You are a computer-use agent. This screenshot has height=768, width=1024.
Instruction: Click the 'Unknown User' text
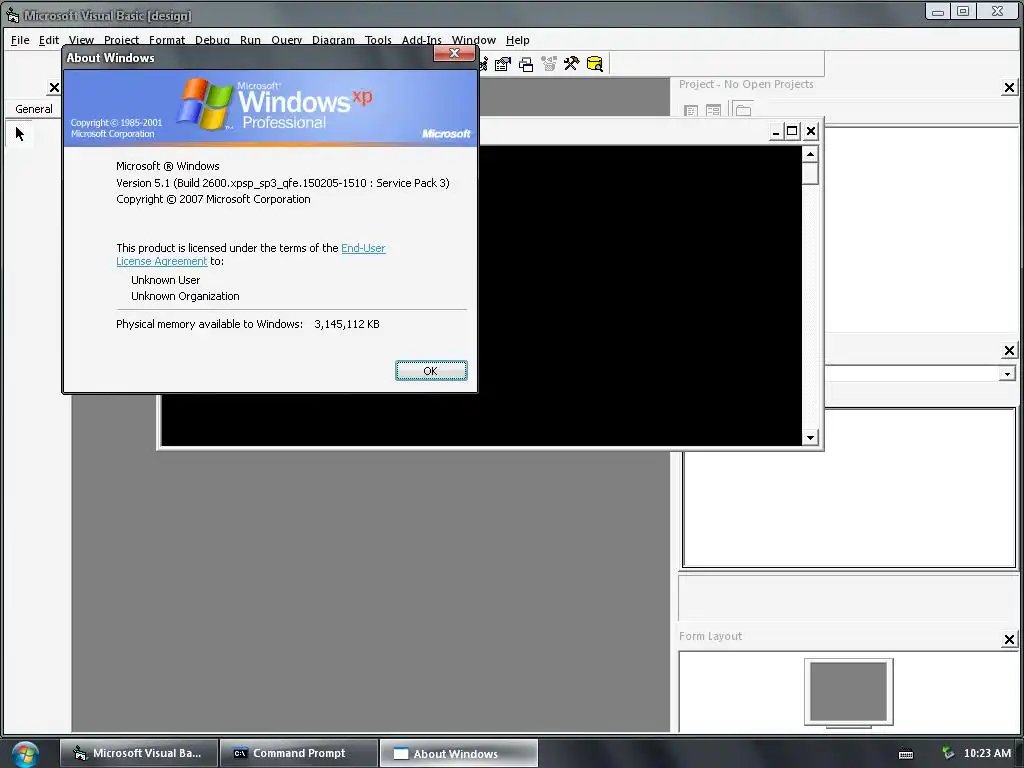click(165, 280)
